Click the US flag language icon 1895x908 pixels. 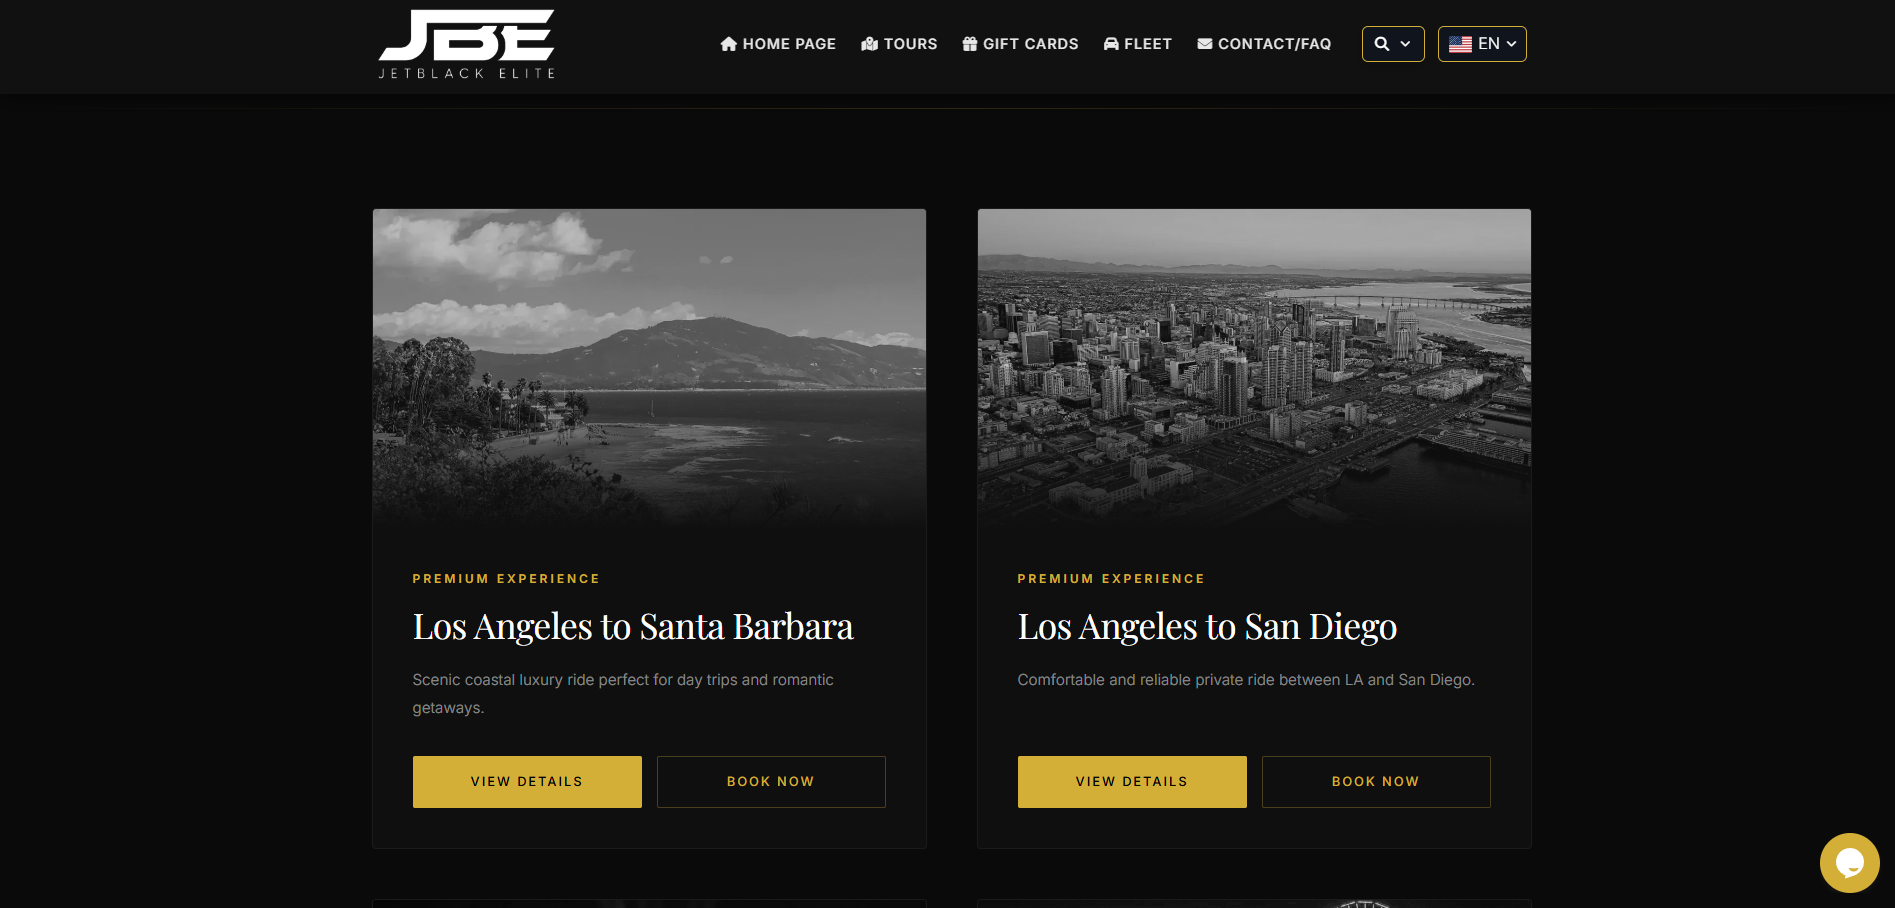(x=1460, y=44)
